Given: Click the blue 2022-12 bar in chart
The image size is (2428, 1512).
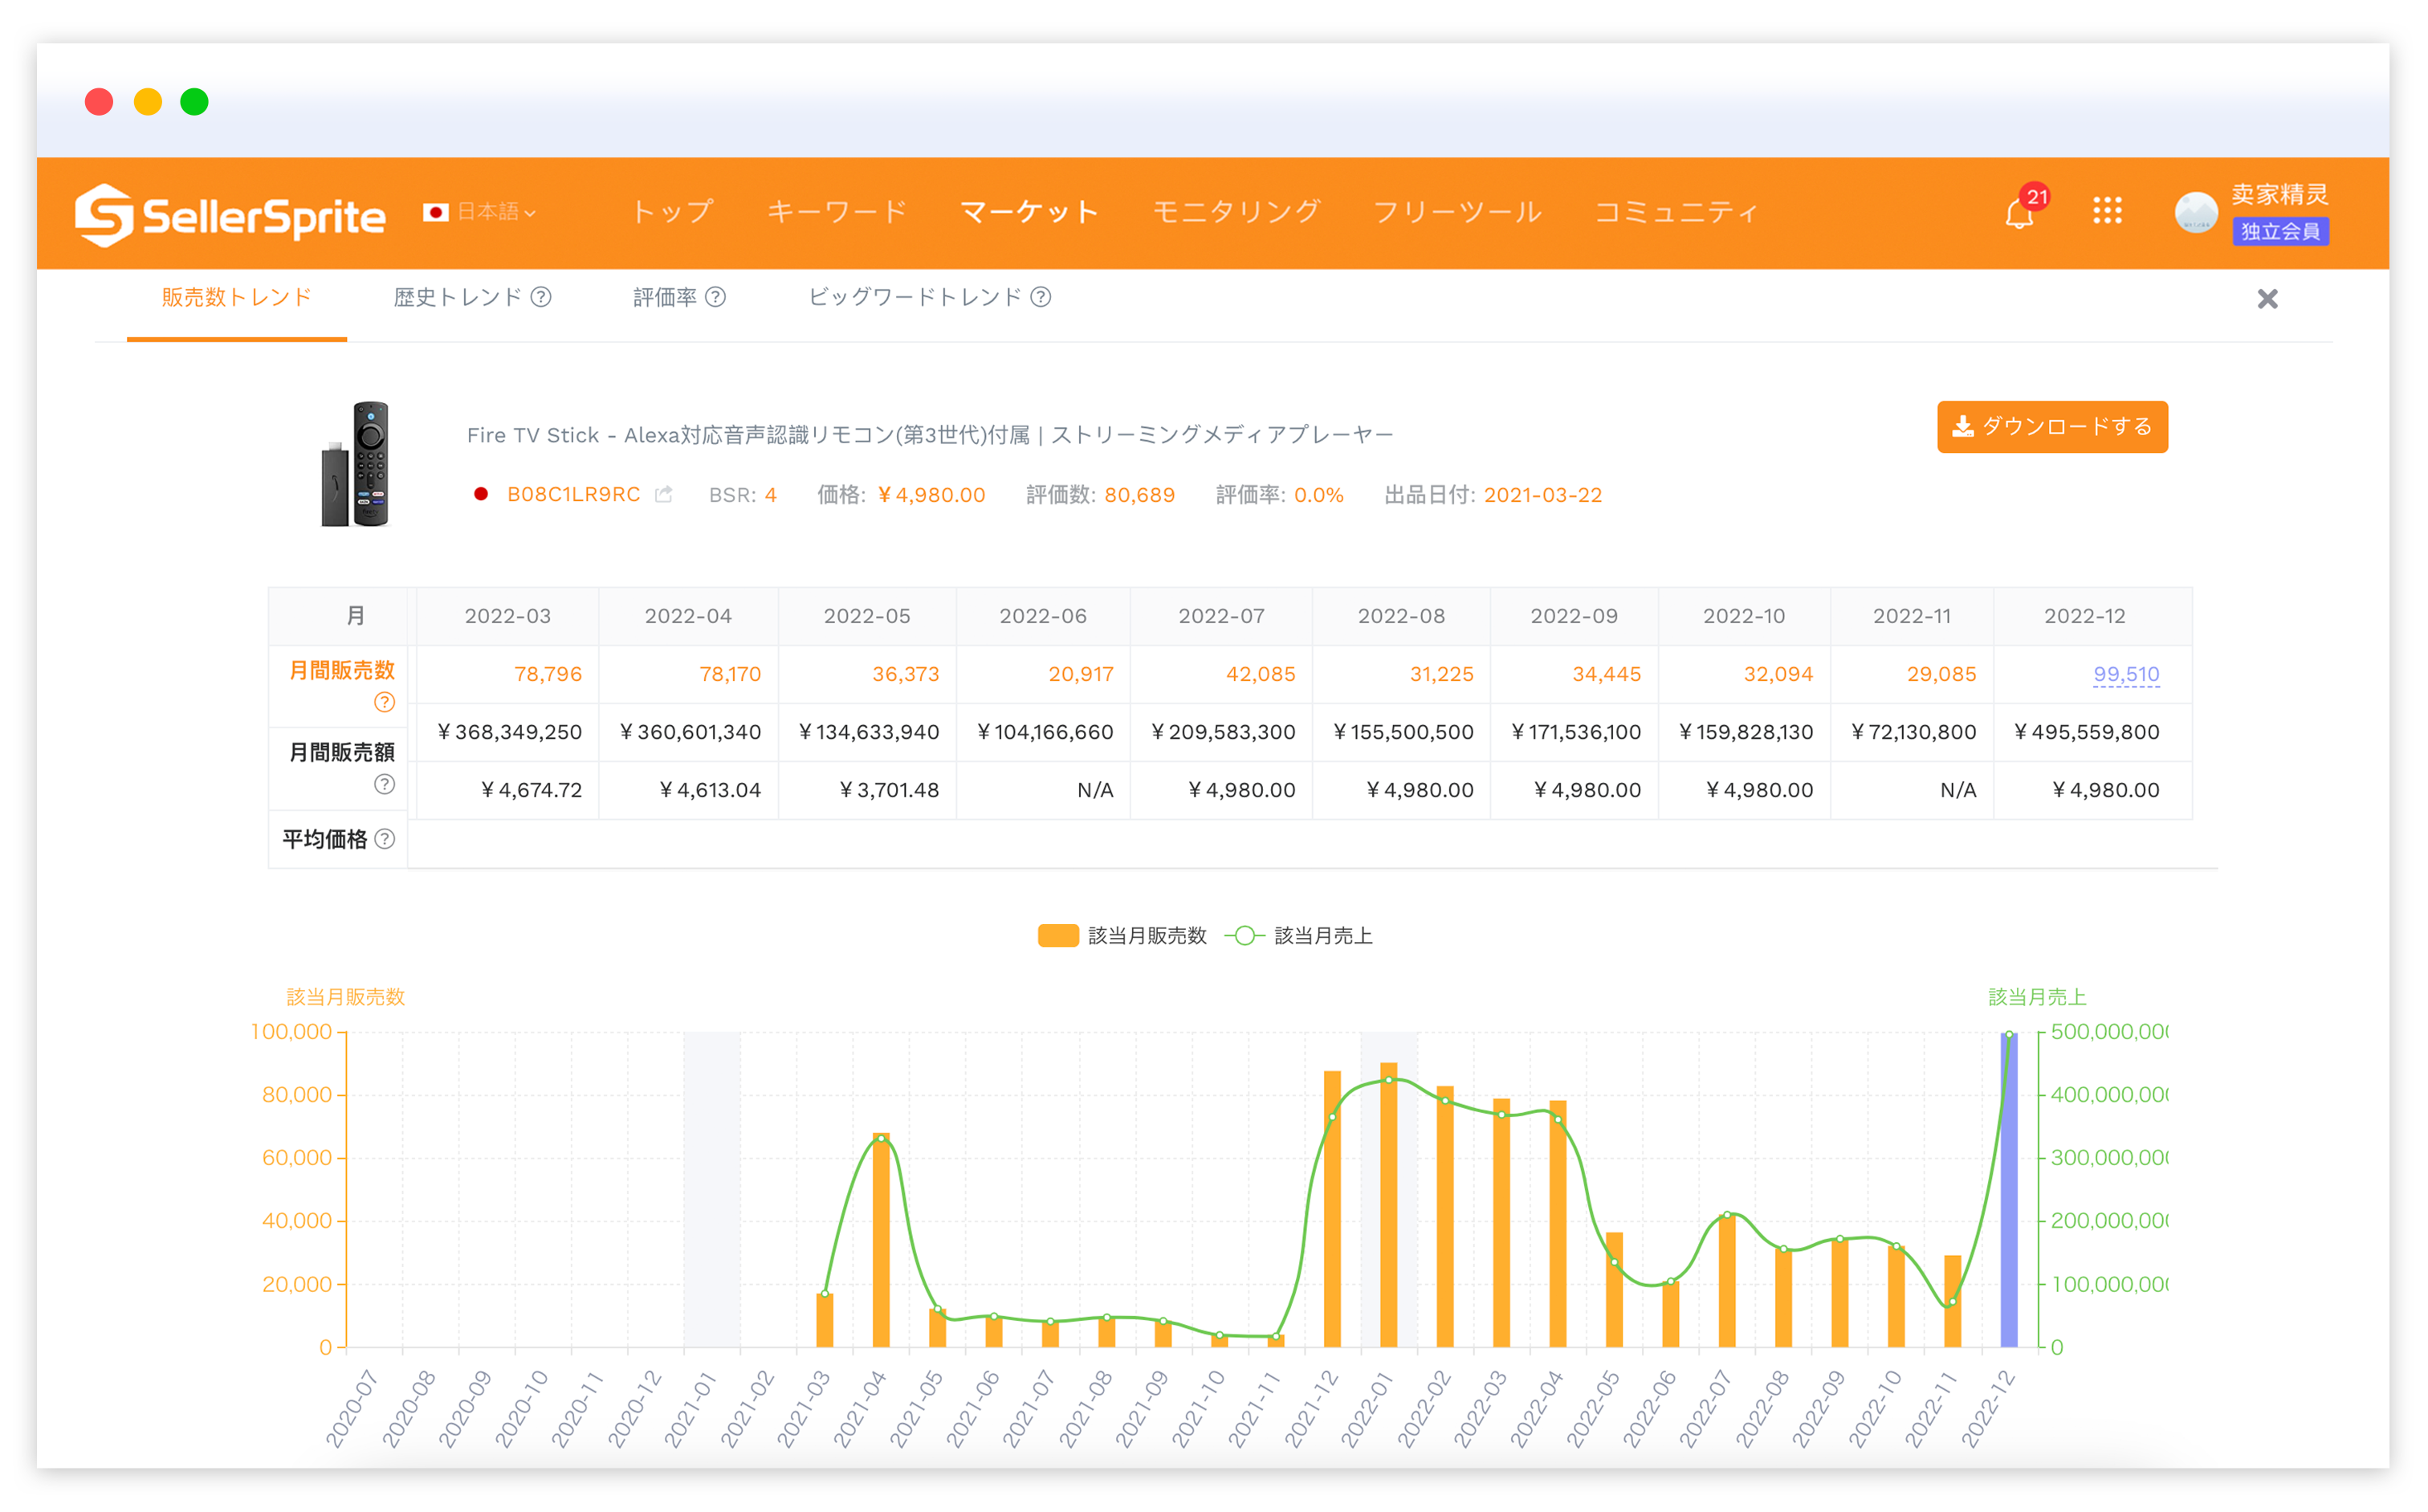Looking at the screenshot, I should coord(2008,1190).
